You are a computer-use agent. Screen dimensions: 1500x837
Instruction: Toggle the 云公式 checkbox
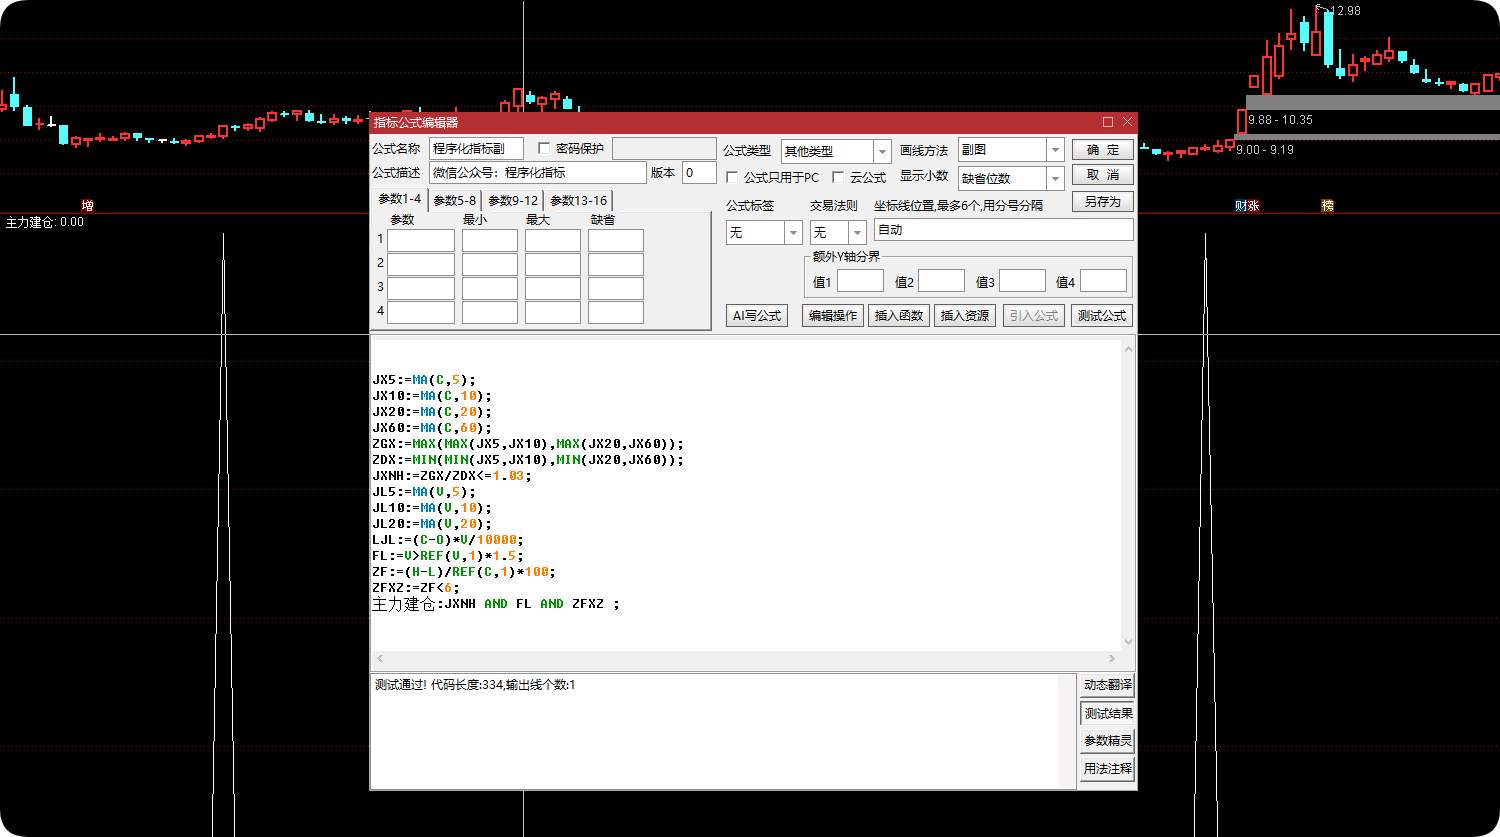click(x=838, y=177)
